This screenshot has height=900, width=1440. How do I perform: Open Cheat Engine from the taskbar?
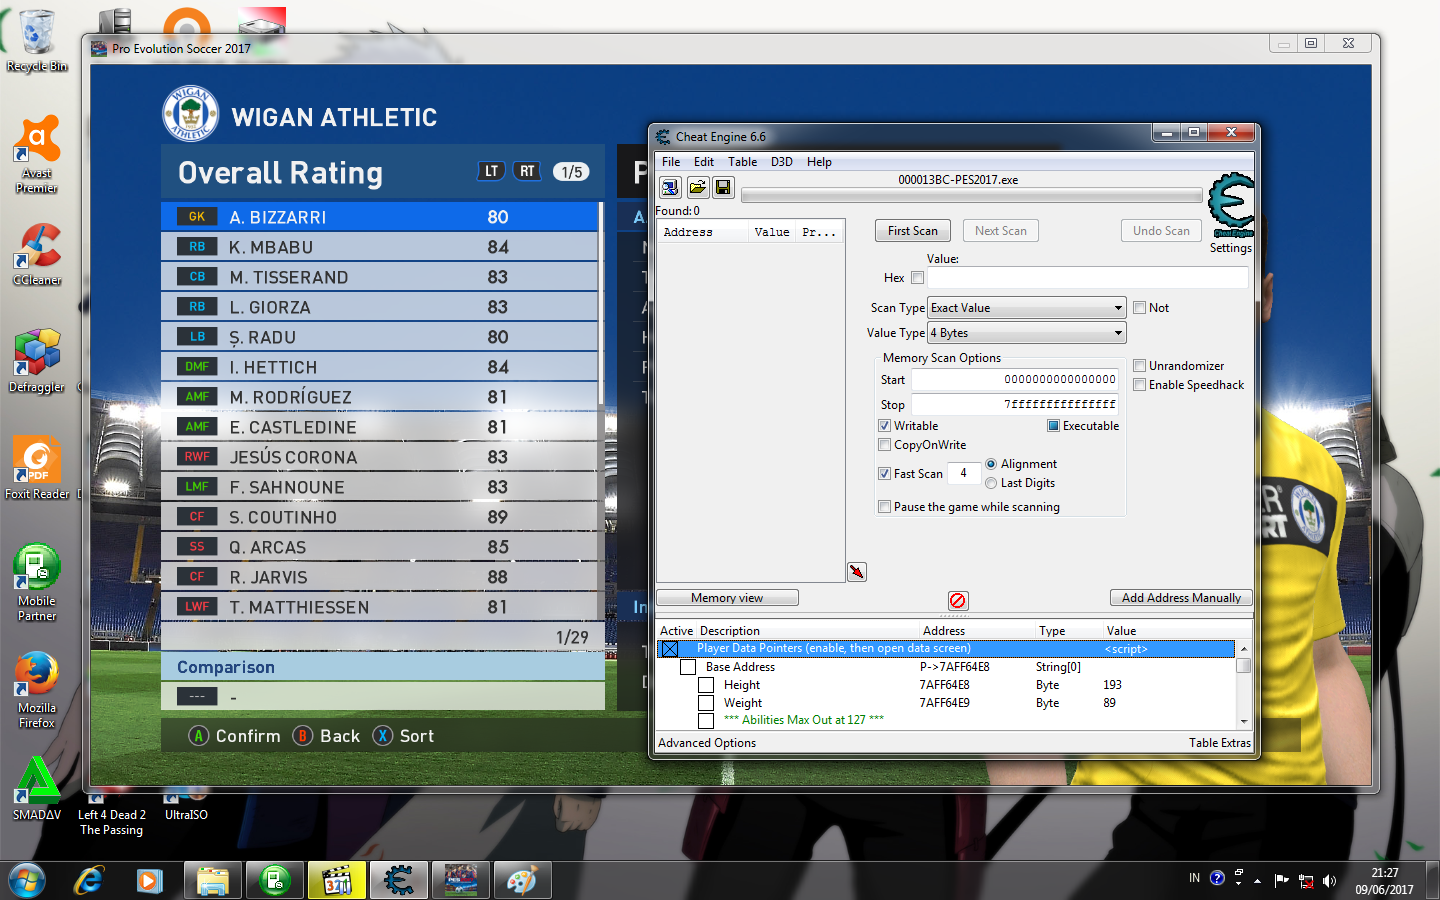point(398,880)
